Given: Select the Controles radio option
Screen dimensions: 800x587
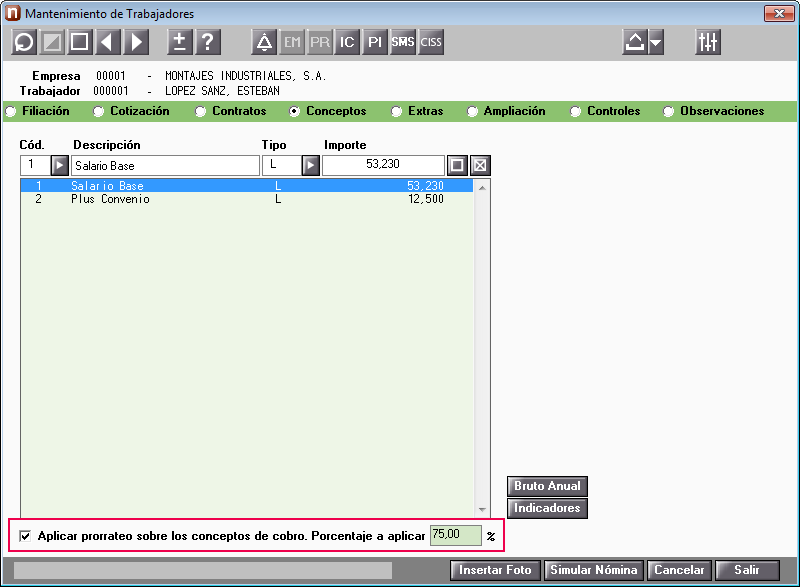Looking at the screenshot, I should coord(576,111).
